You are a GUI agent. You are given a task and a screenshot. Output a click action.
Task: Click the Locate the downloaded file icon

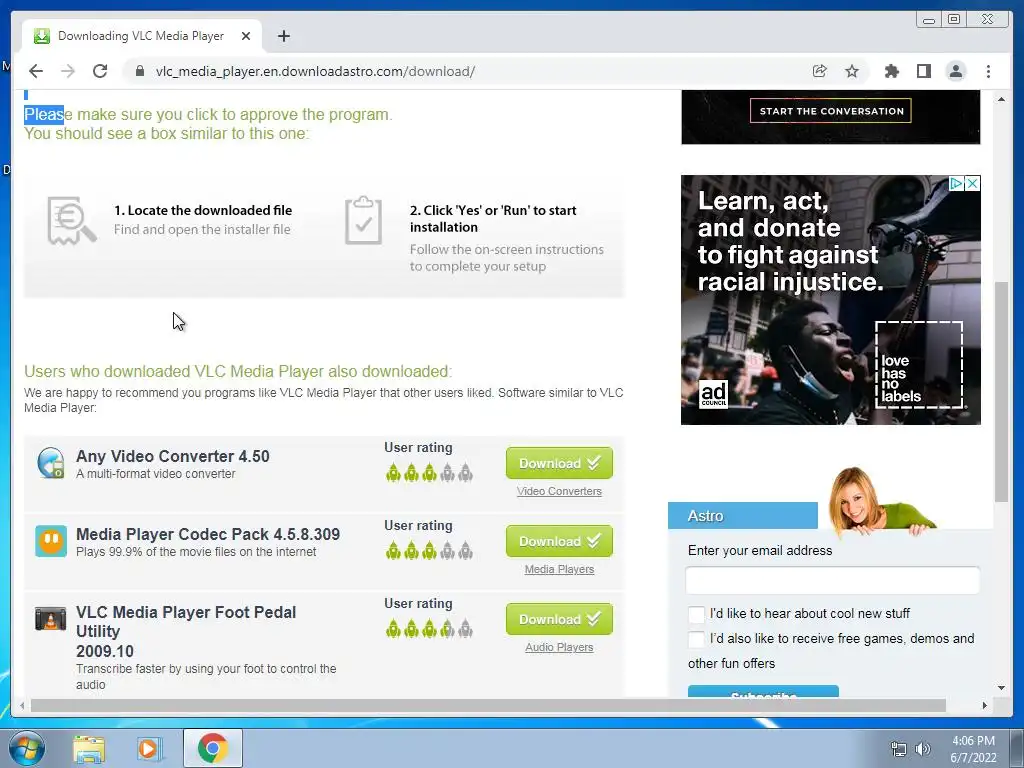click(x=72, y=221)
